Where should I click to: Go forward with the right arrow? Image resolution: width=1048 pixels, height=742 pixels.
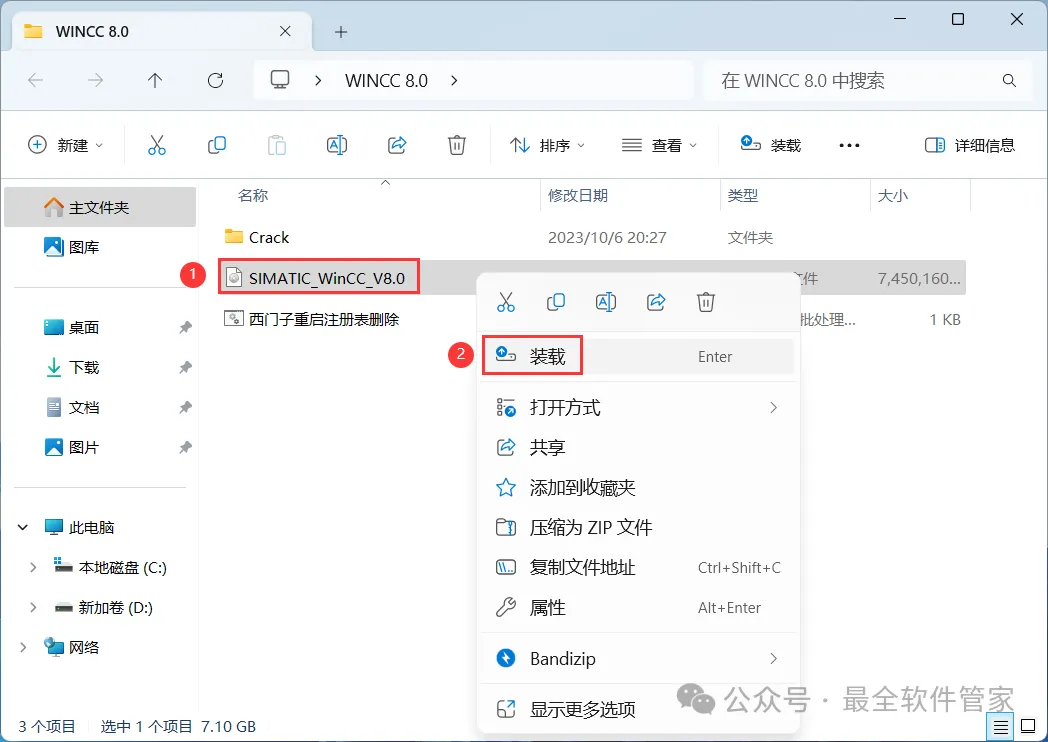click(96, 81)
